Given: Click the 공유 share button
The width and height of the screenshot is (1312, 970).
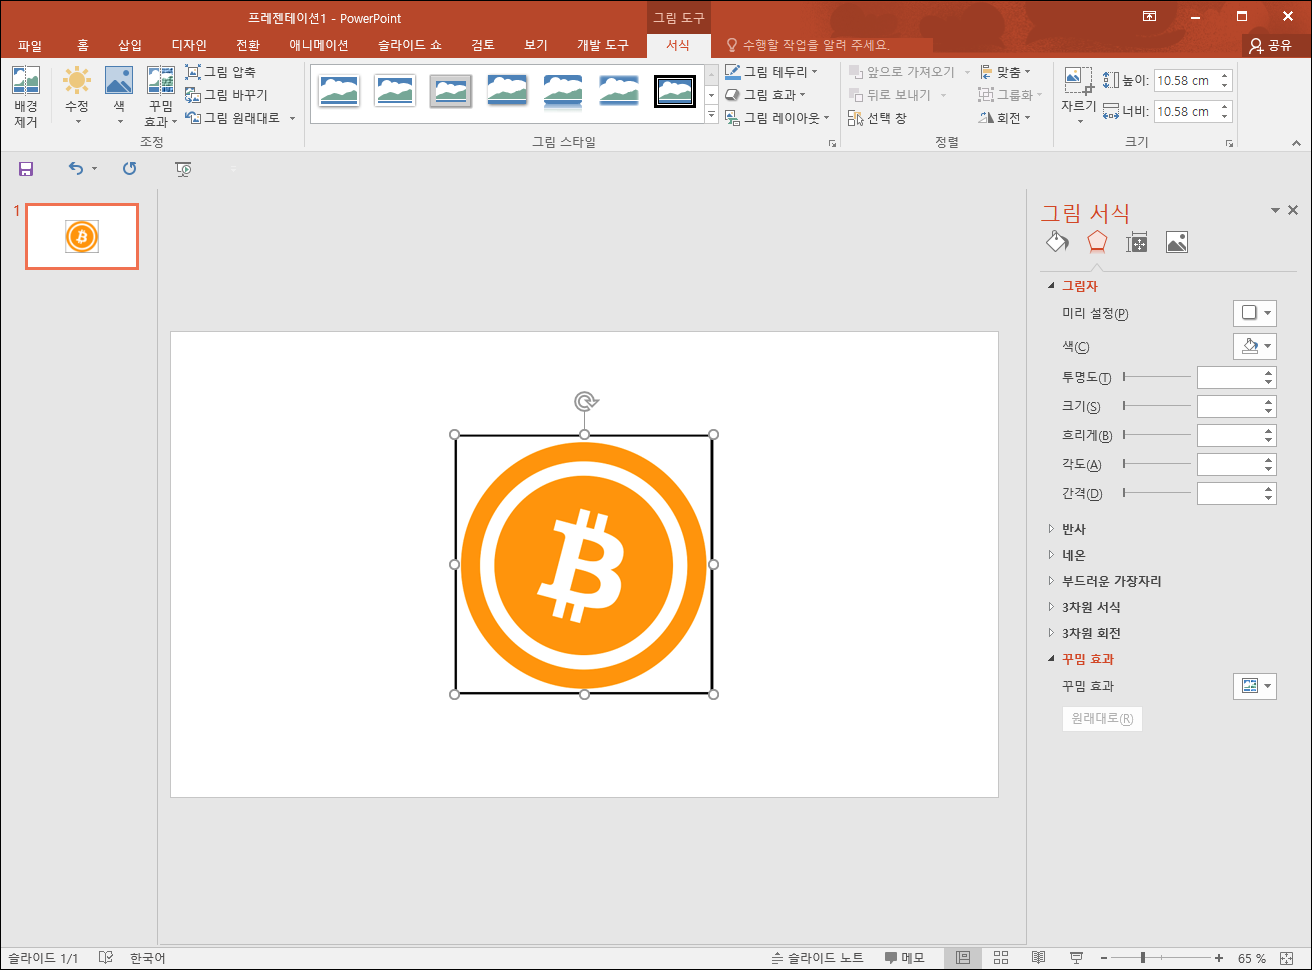Looking at the screenshot, I should [1271, 45].
